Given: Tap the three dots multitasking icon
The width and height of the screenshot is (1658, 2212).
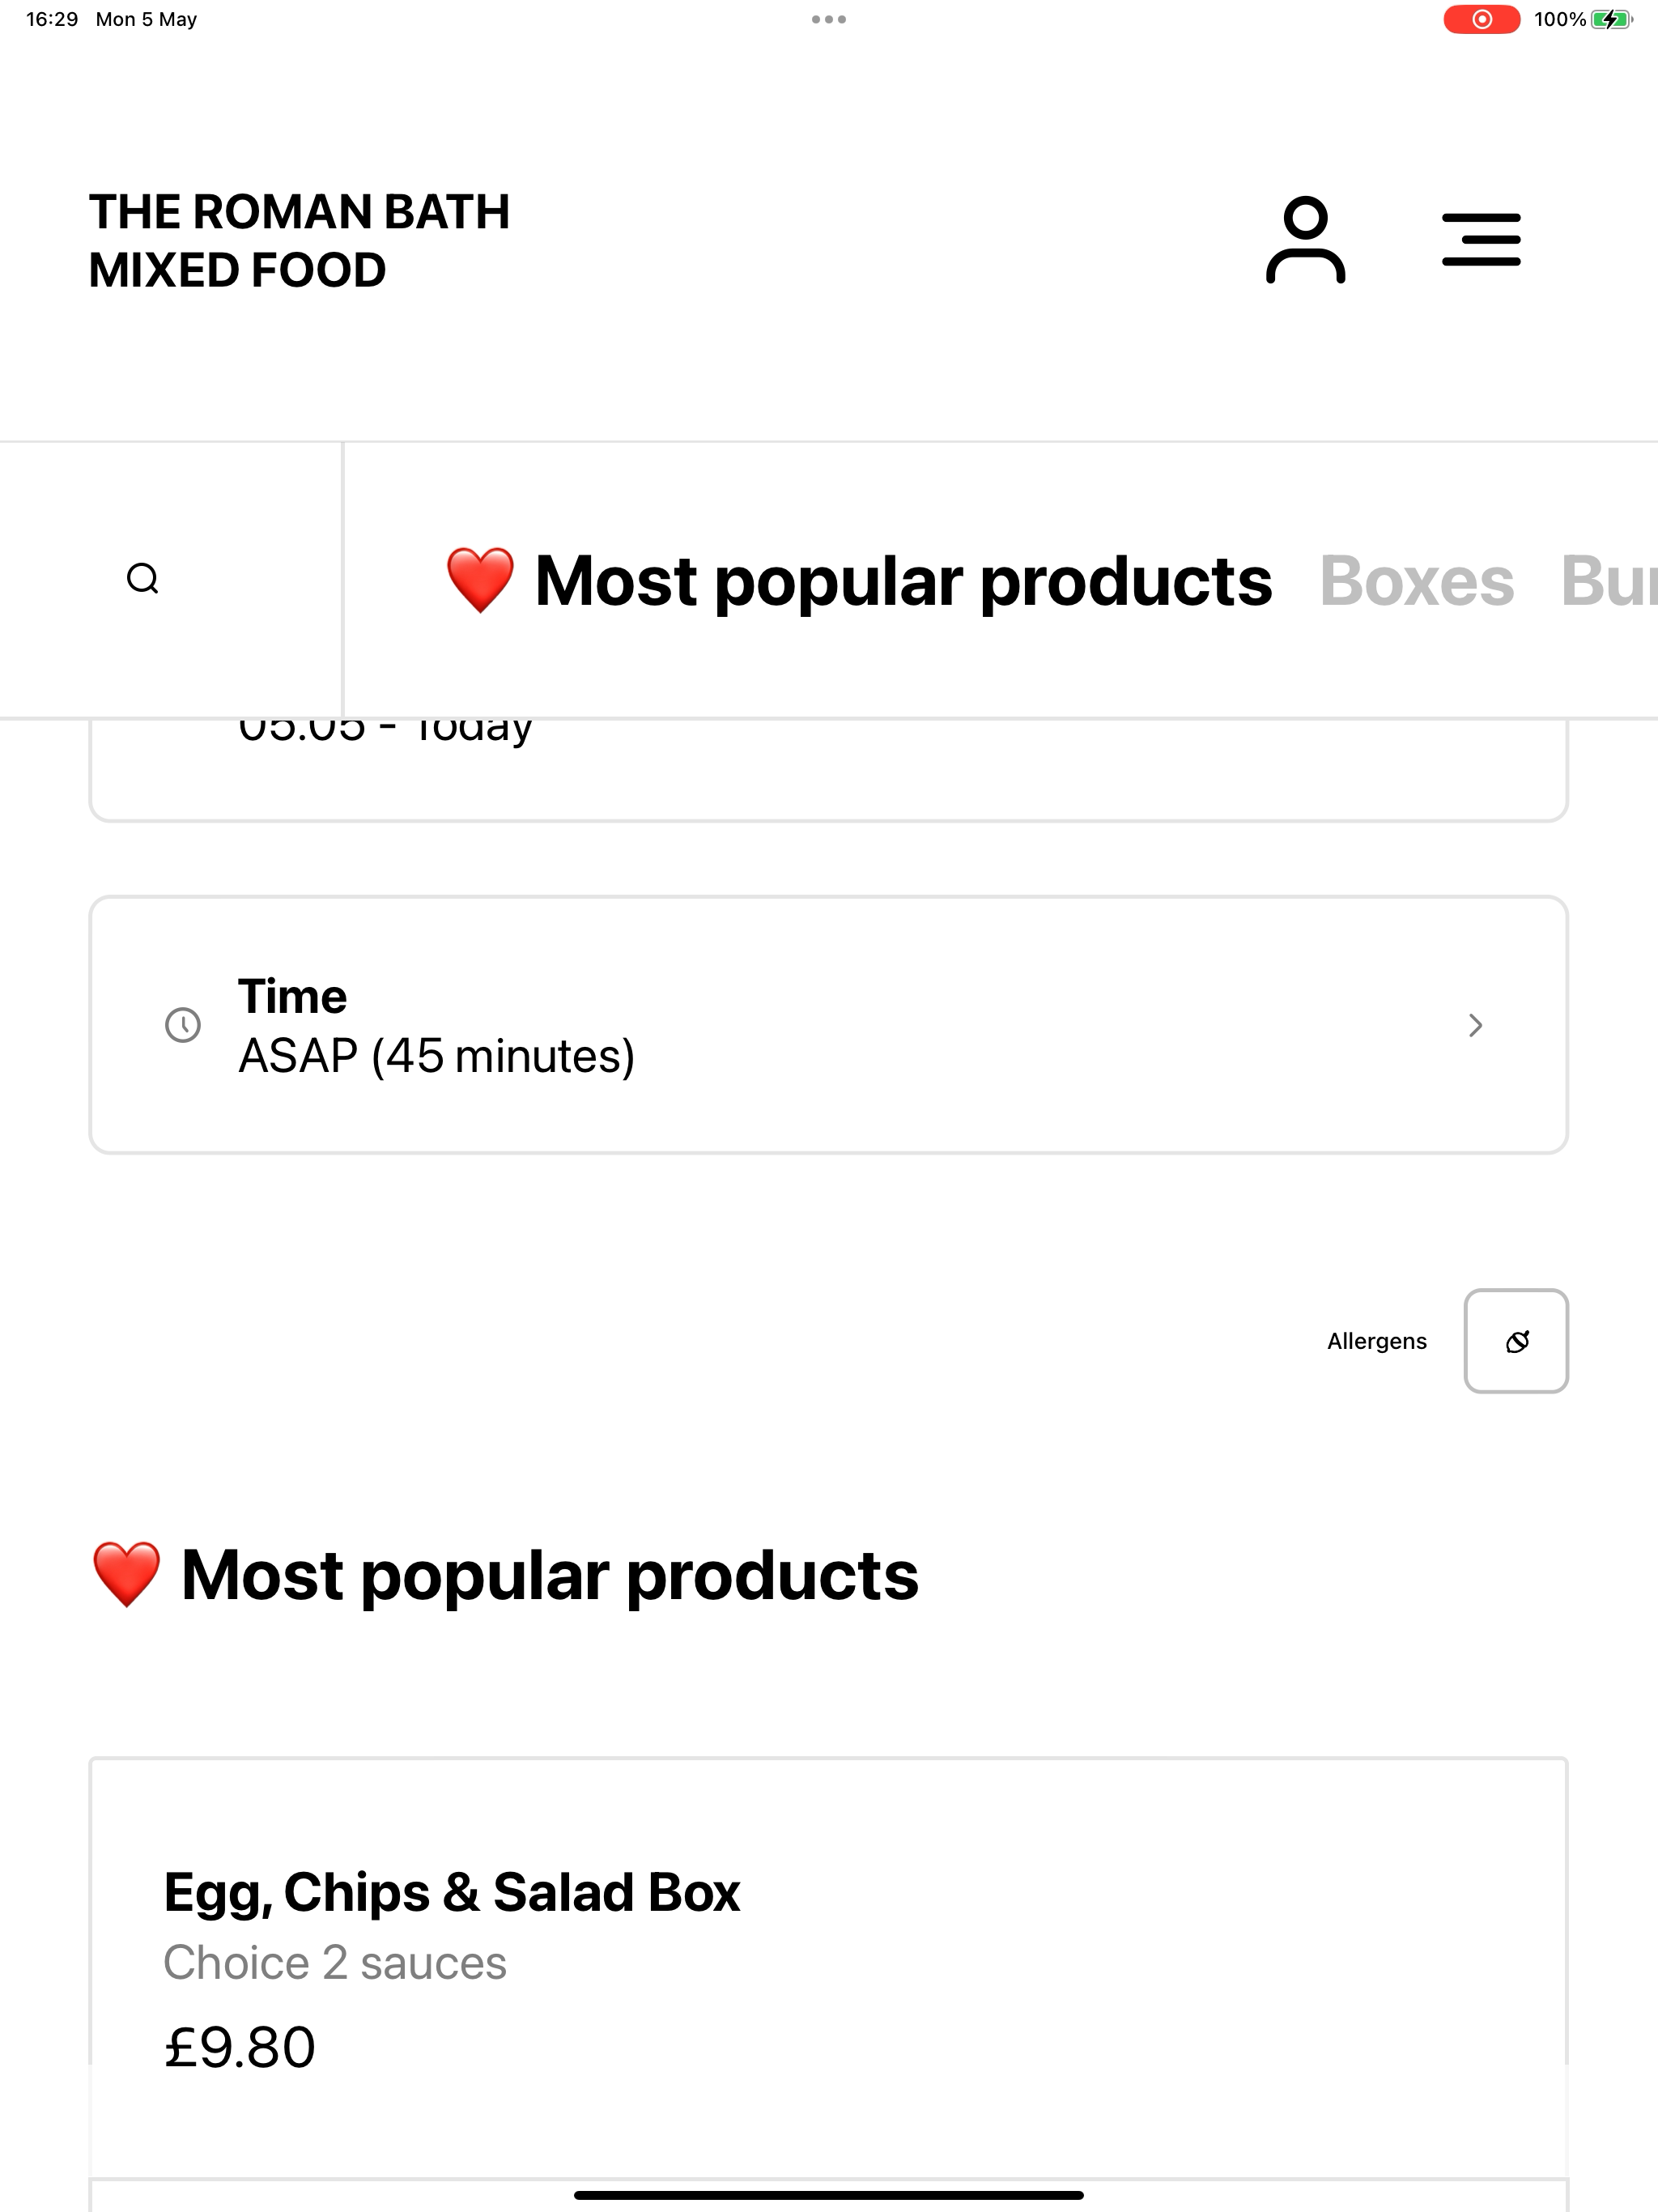Looking at the screenshot, I should click(829, 19).
